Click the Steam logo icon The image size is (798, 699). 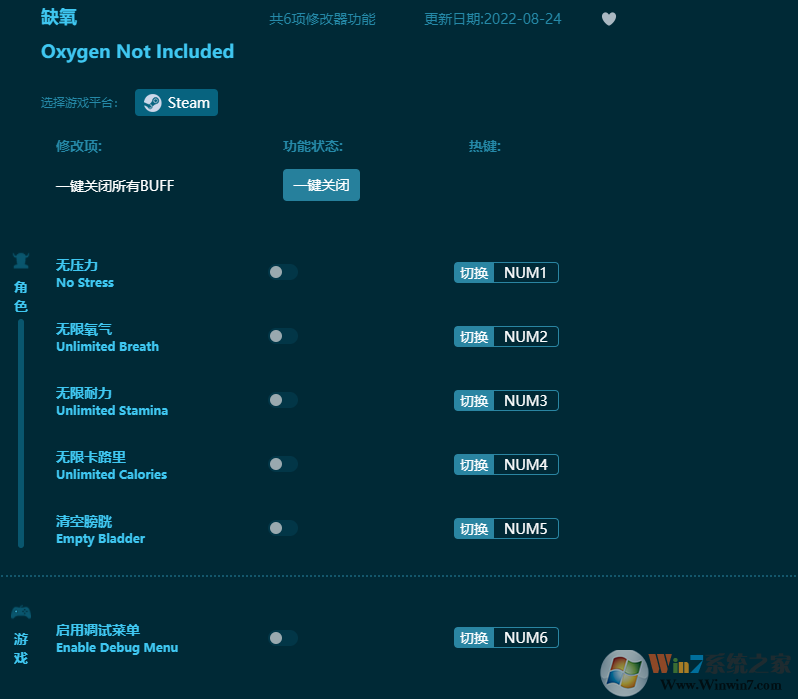(152, 103)
